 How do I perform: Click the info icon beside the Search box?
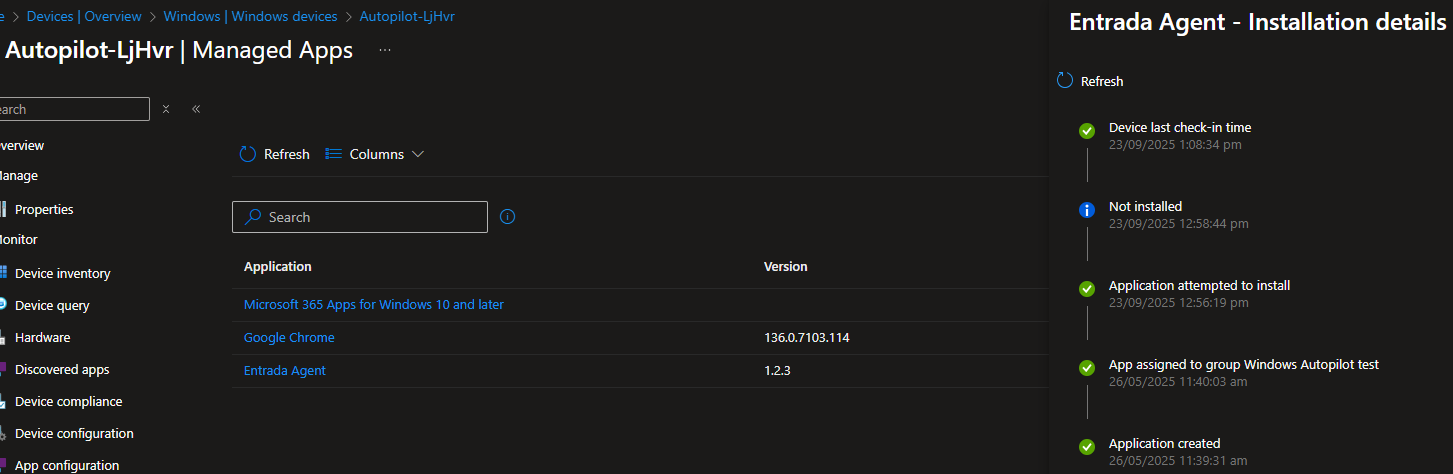click(x=507, y=216)
